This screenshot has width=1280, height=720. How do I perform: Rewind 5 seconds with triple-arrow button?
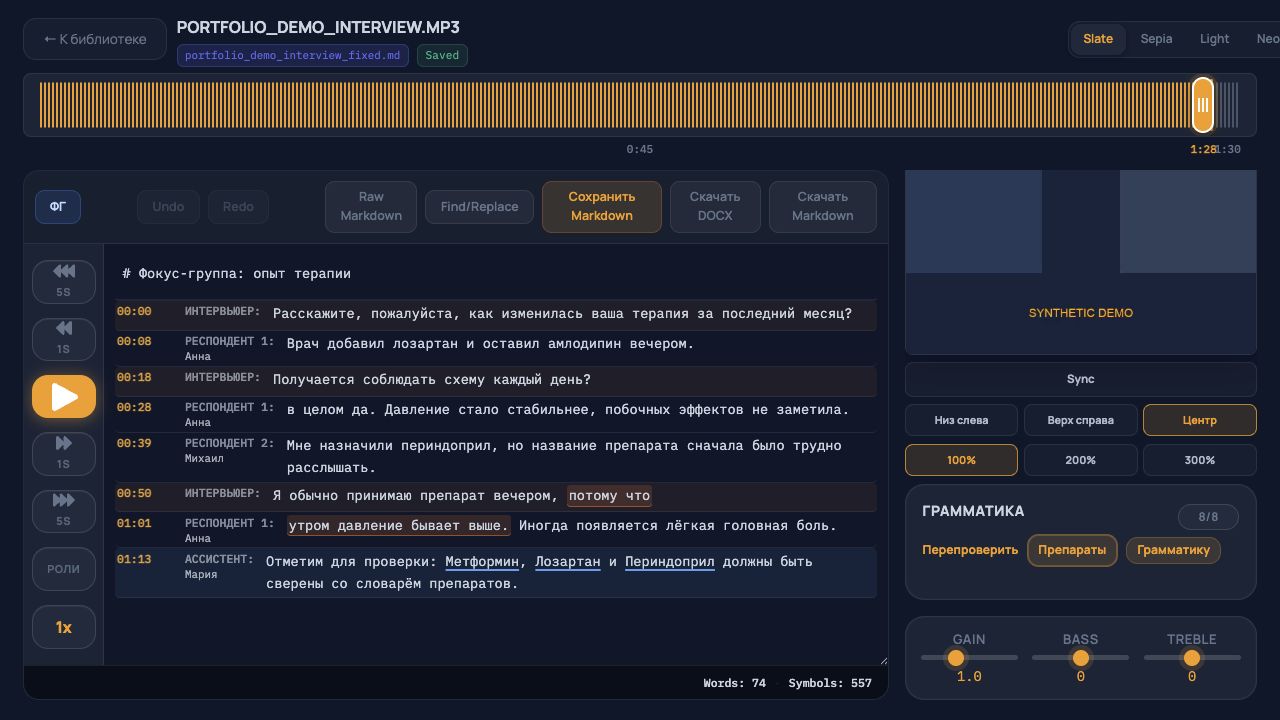(64, 281)
